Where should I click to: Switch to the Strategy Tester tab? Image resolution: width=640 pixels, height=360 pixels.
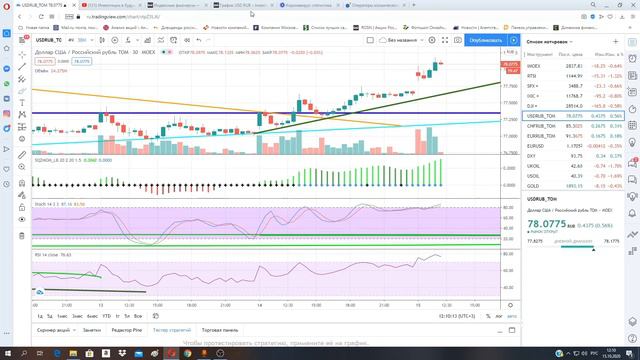pos(172,330)
